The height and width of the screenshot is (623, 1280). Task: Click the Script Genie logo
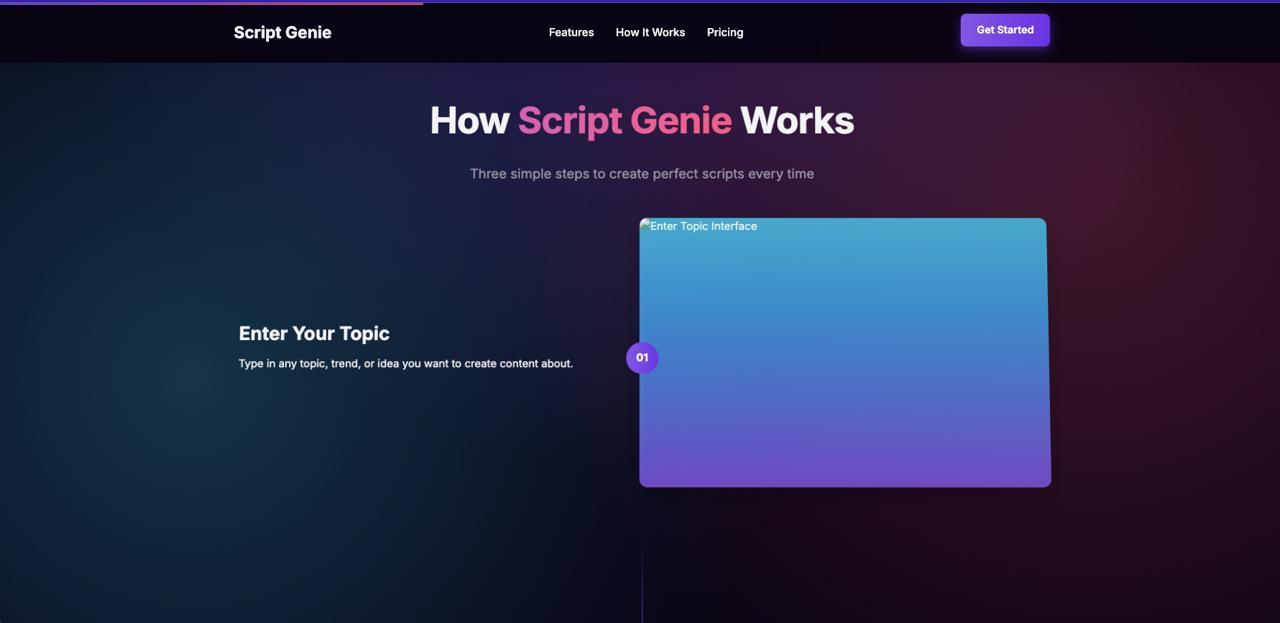click(282, 32)
